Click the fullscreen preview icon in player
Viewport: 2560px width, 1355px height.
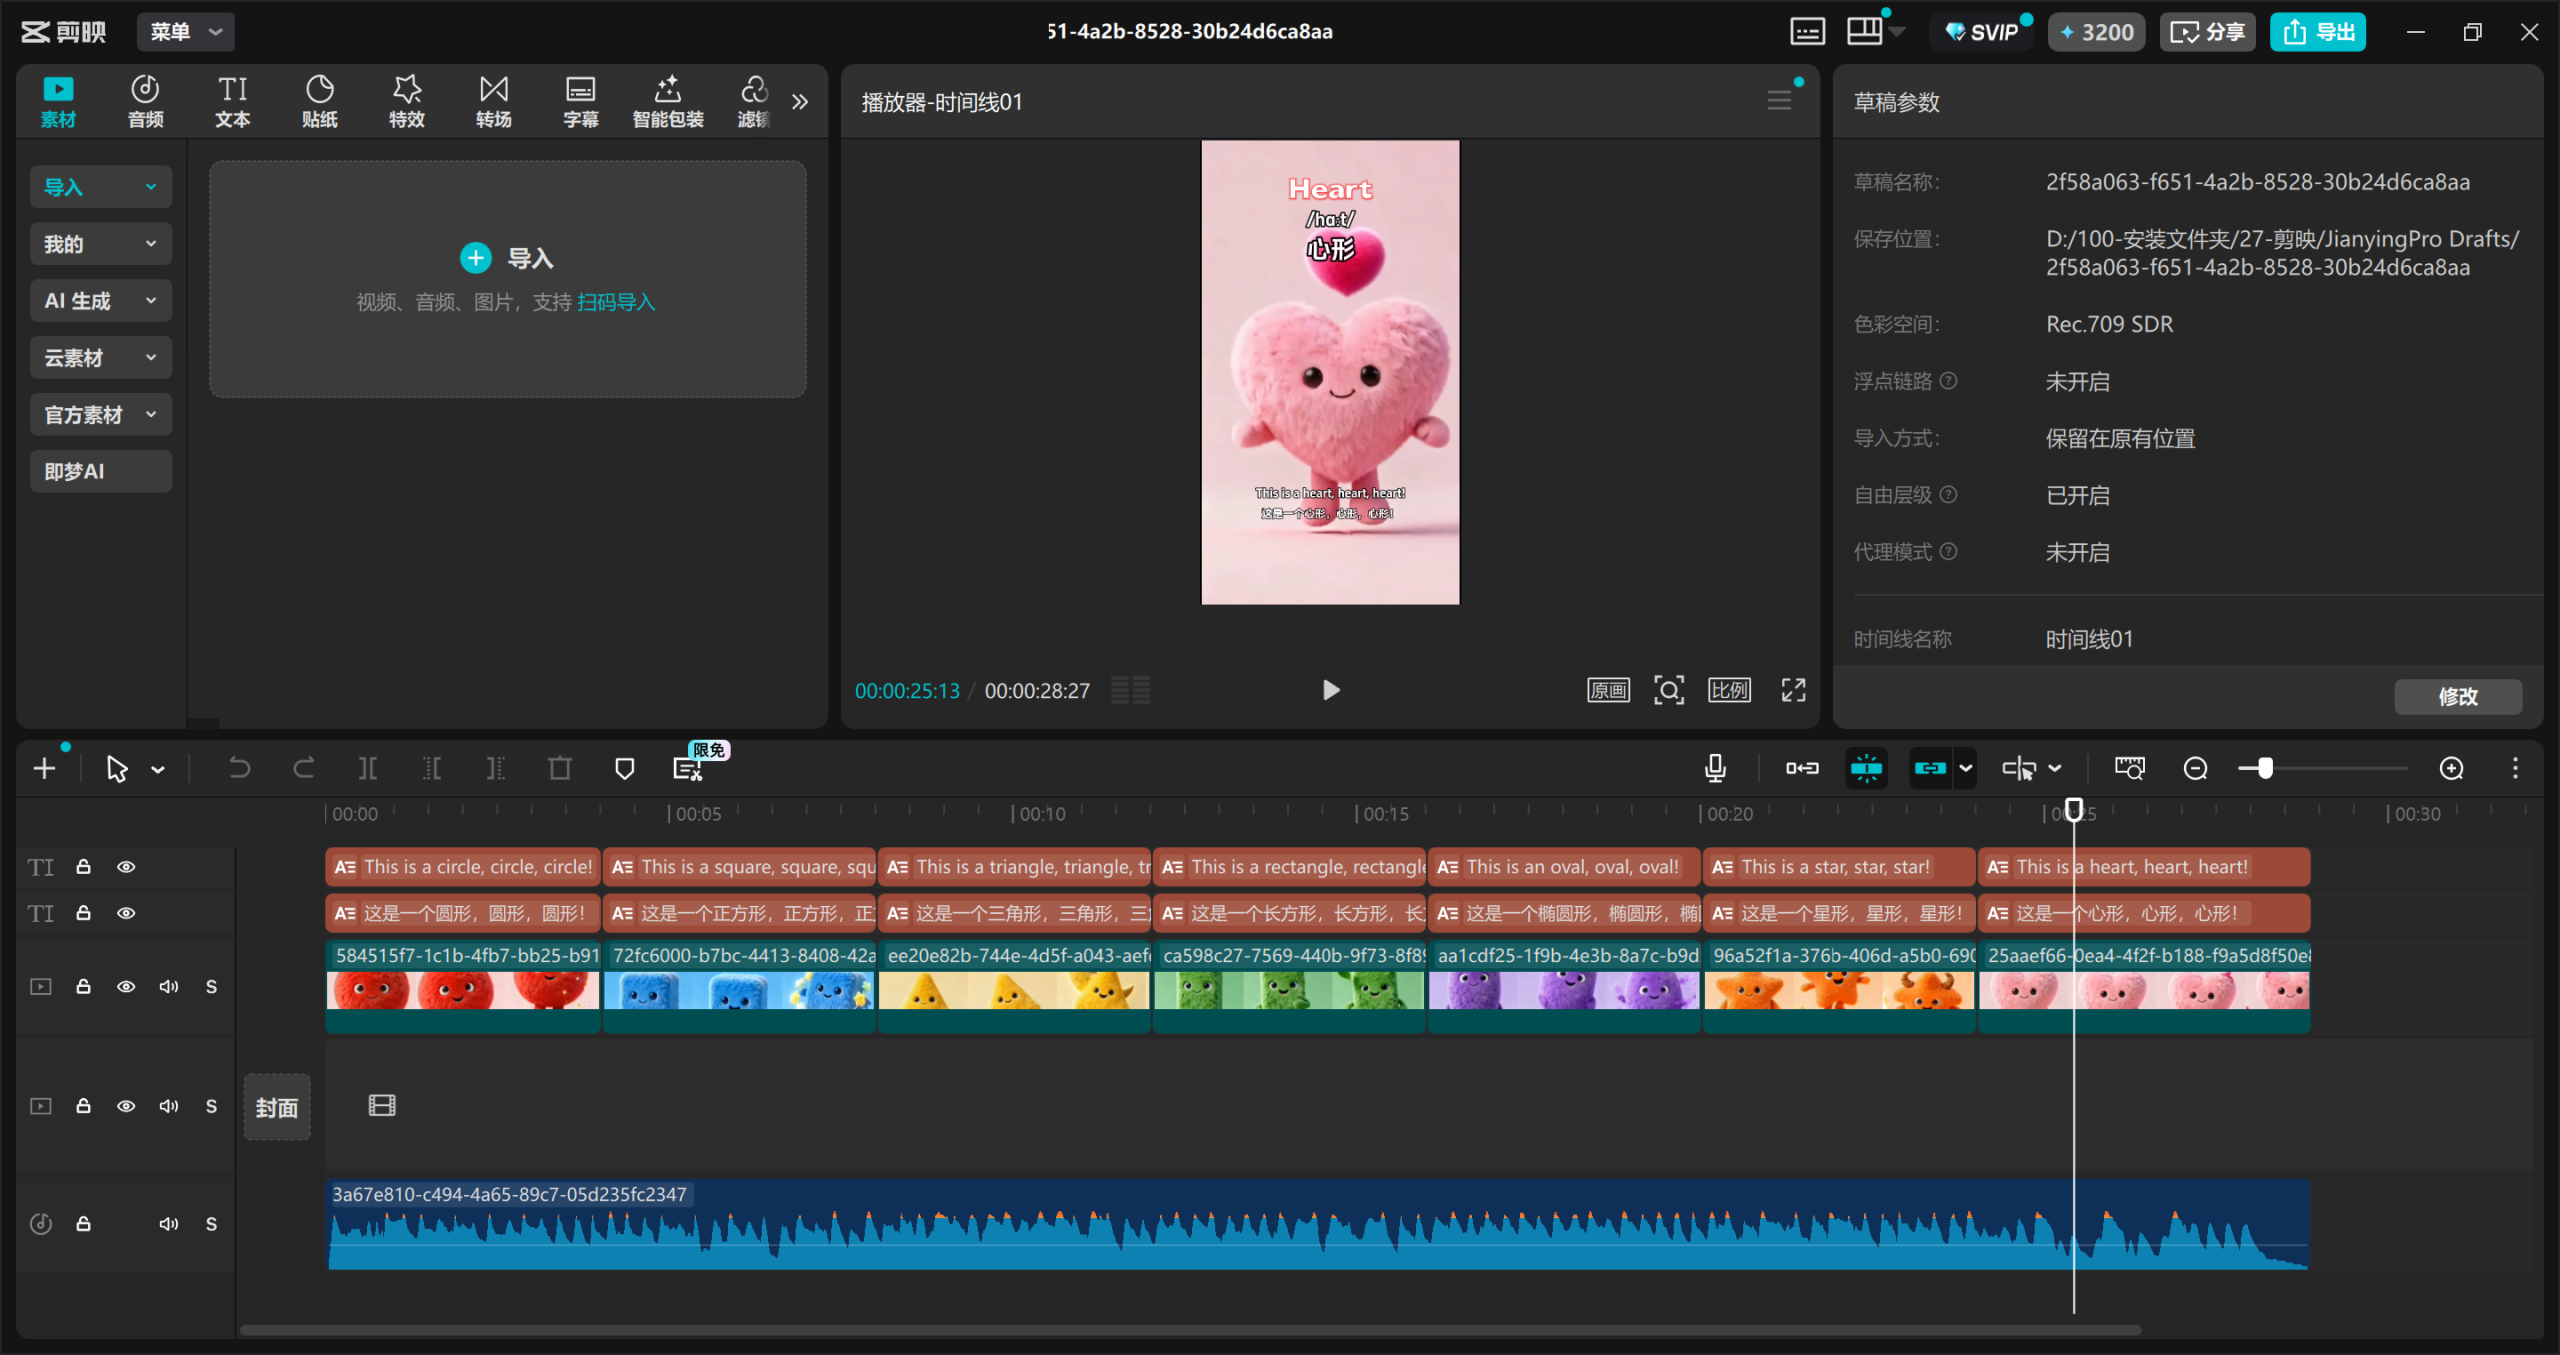point(1793,690)
